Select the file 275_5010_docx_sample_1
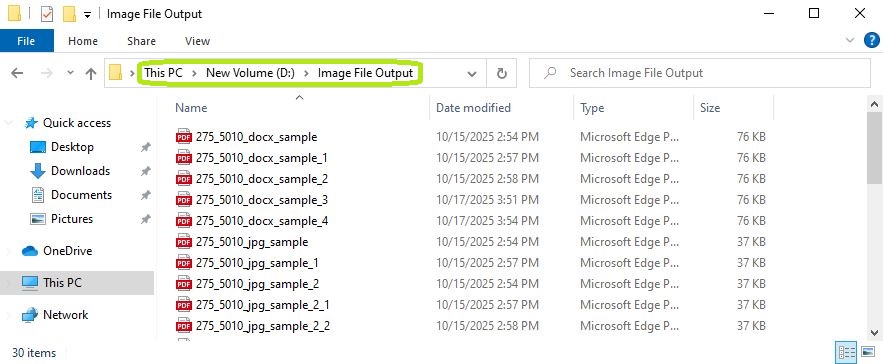Screen dimensions: 883x364 click(261, 158)
